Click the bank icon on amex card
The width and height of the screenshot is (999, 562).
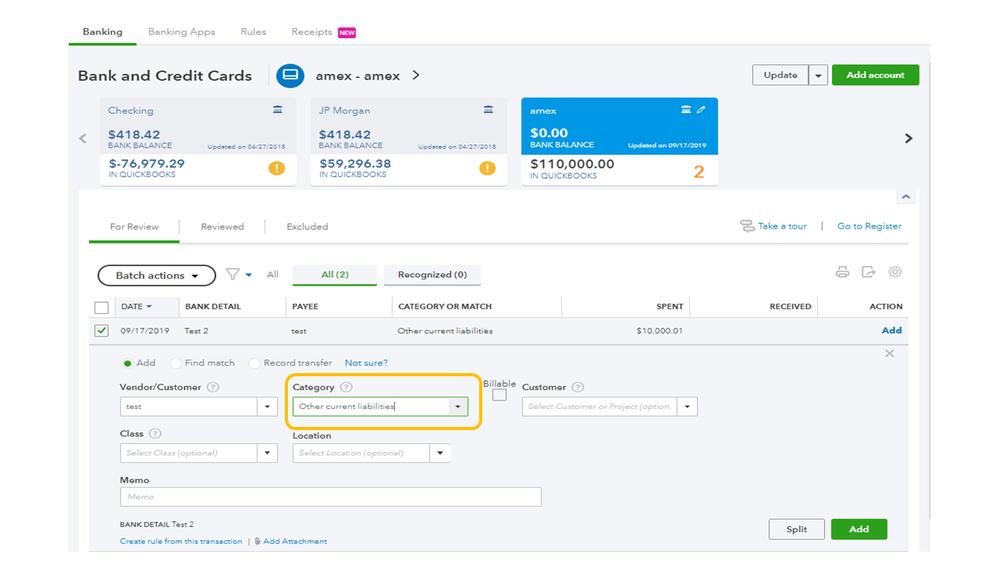[x=686, y=110]
